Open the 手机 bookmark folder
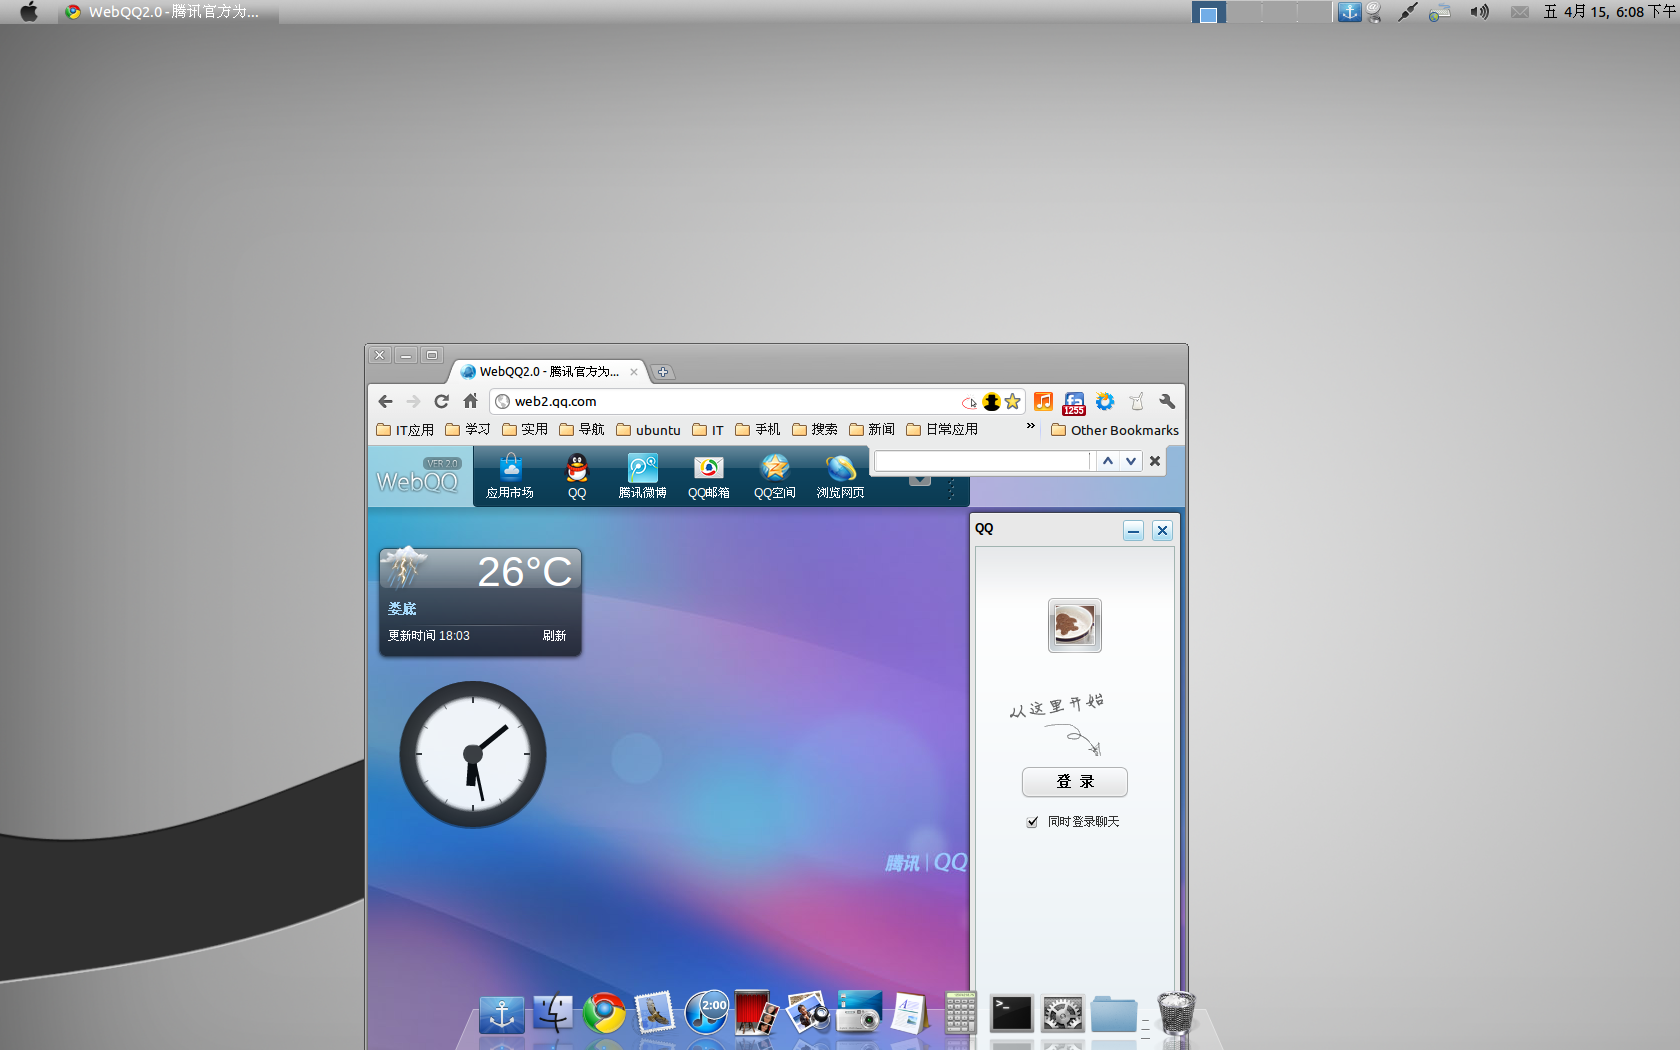1680x1050 pixels. [x=757, y=429]
